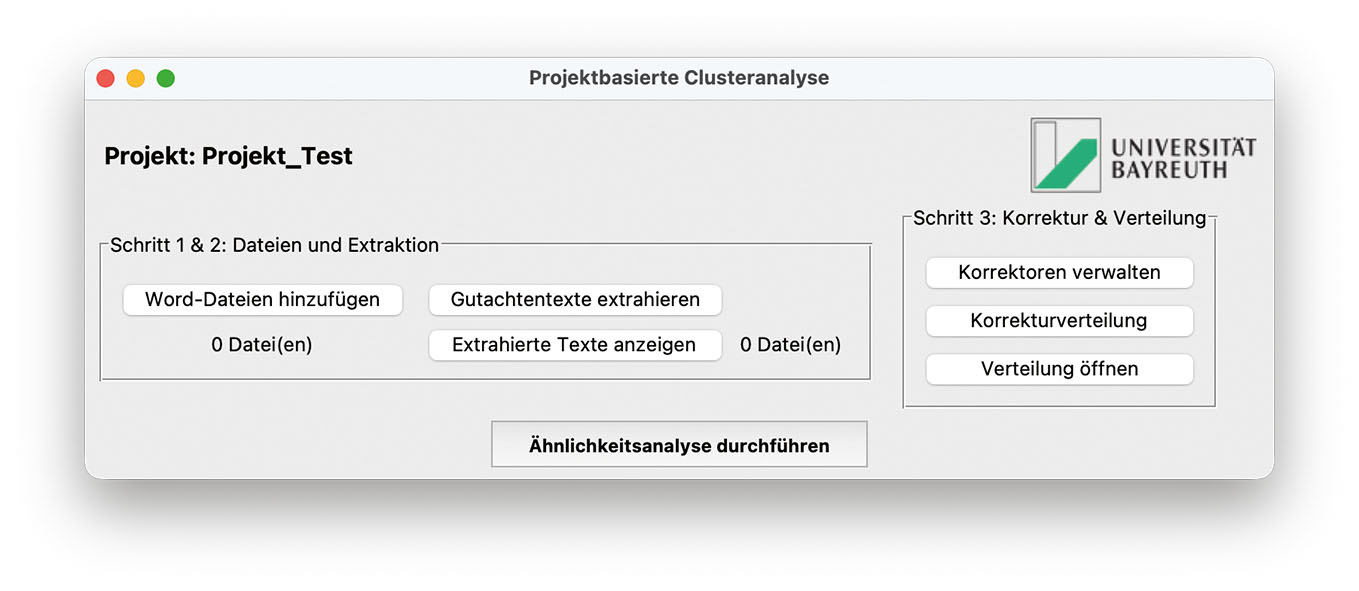Close the Projektbasierte Clusteranalyse window
1359x591 pixels.
click(x=105, y=78)
